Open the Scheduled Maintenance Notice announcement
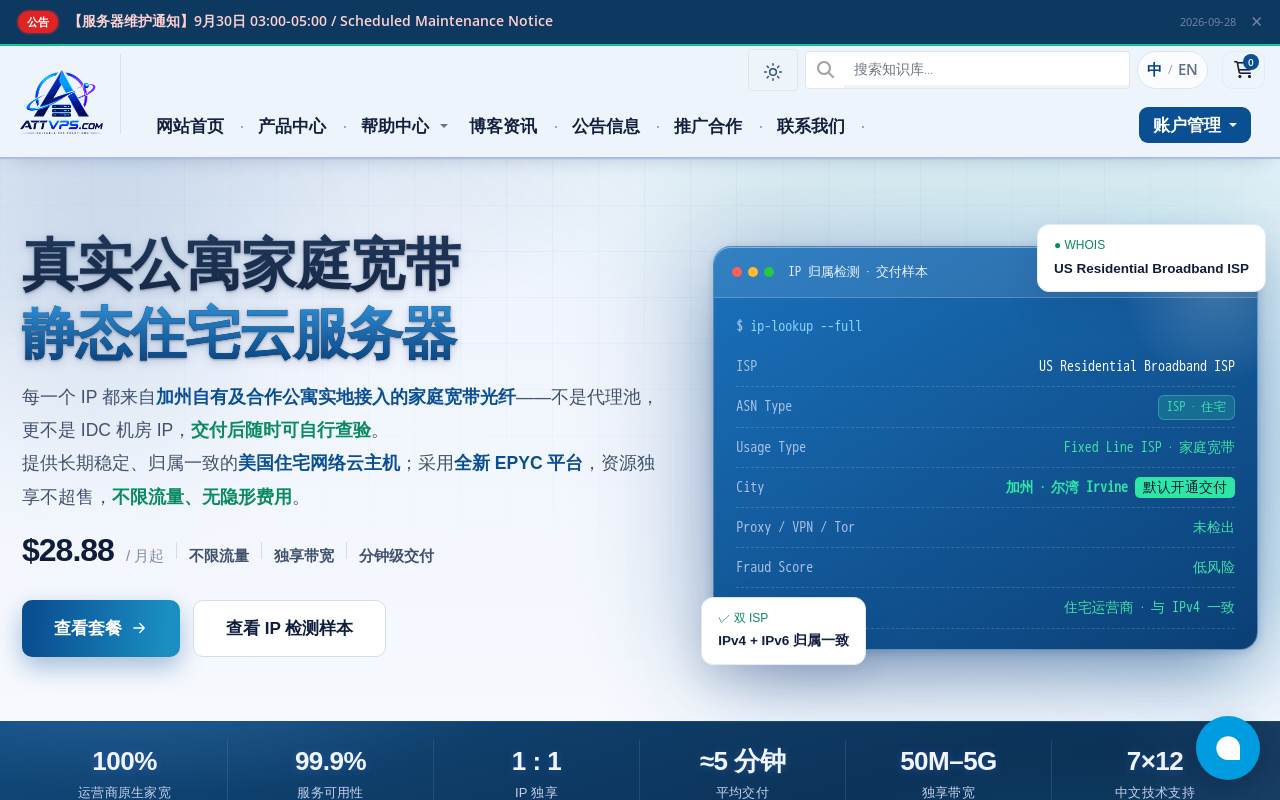1280x800 pixels. (x=311, y=21)
